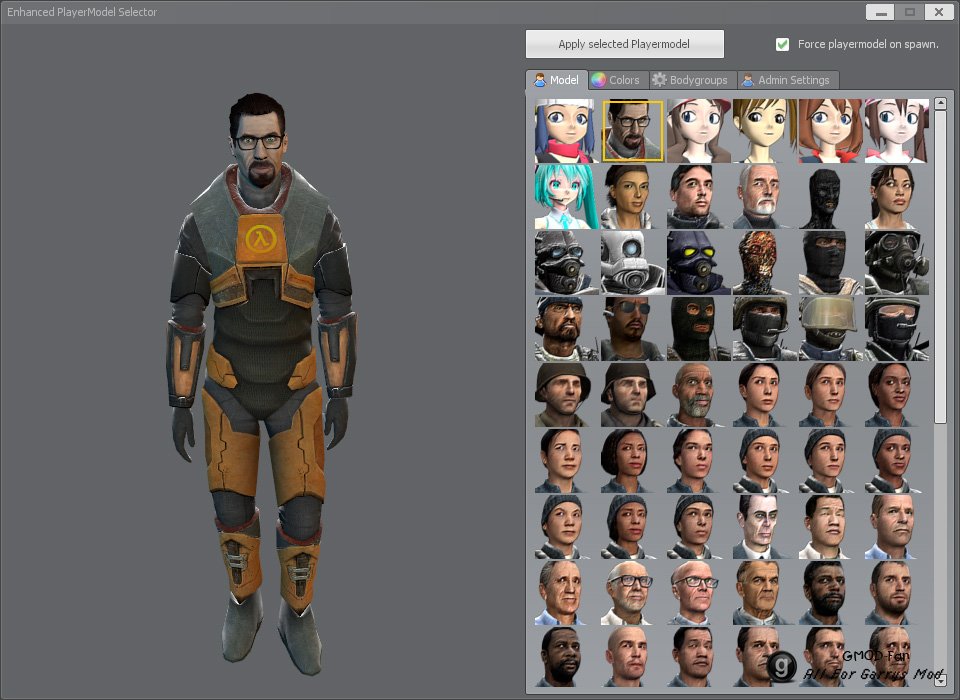Pick the orange-haired anime girl model
This screenshot has width=960, height=700.
click(x=830, y=131)
